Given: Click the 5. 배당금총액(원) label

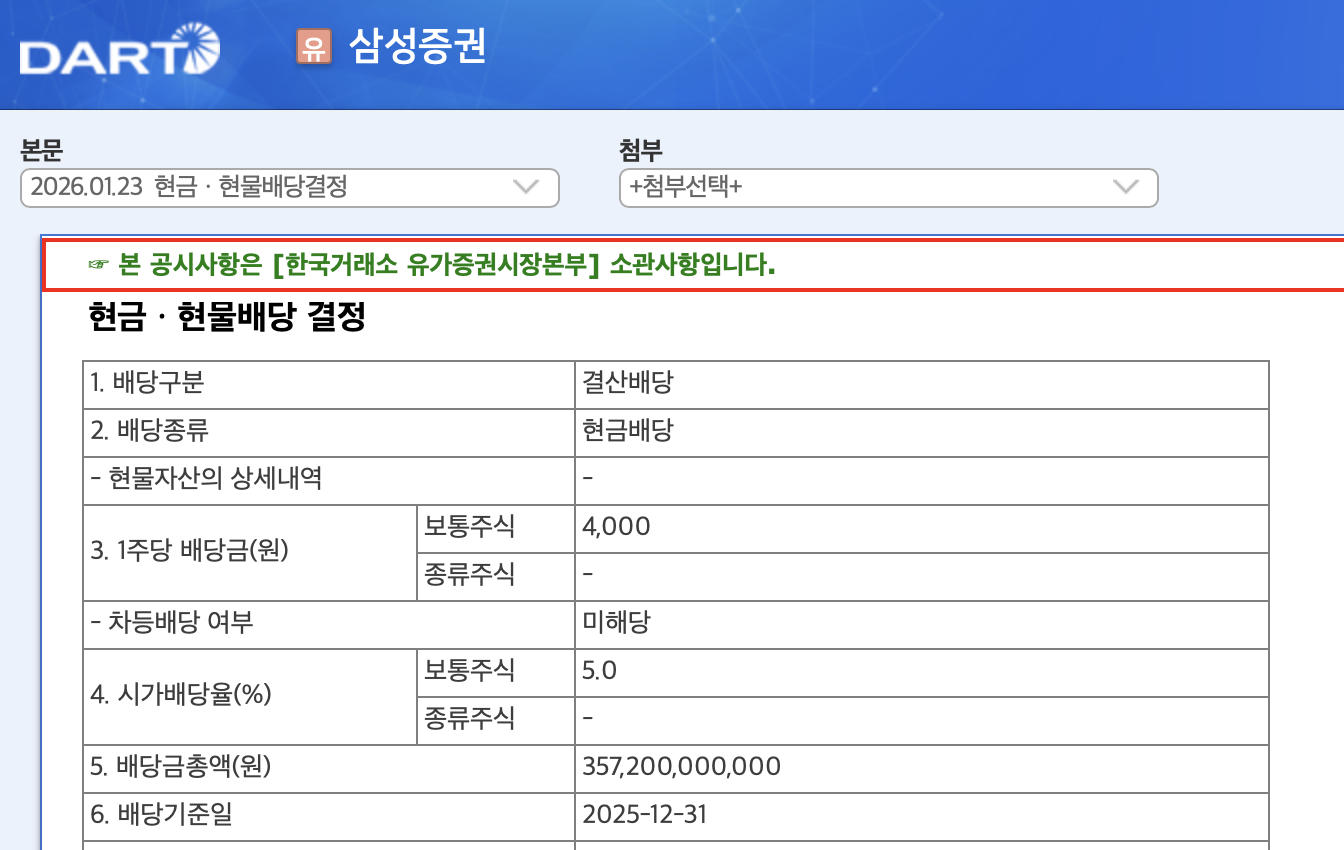Looking at the screenshot, I should tap(181, 767).
